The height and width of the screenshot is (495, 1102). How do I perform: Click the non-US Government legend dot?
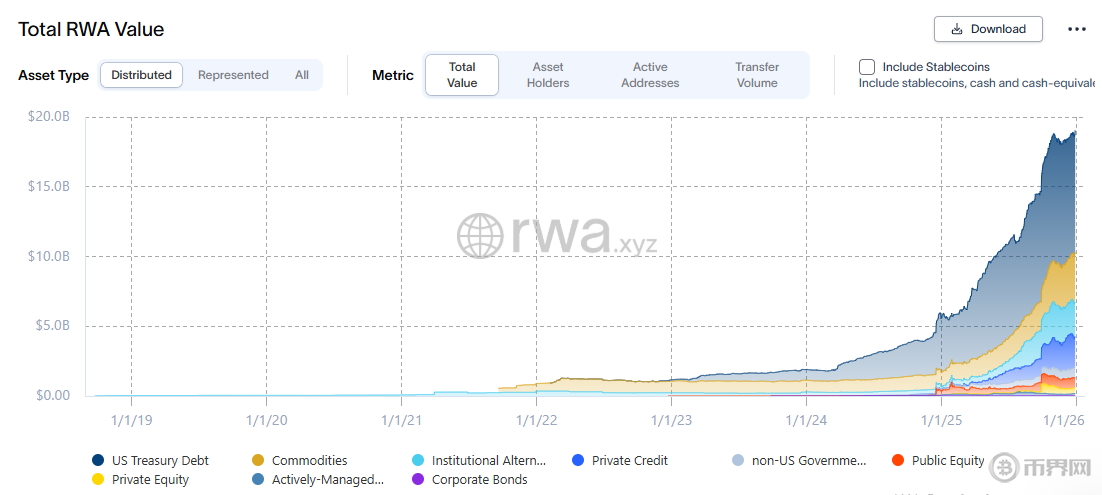738,461
